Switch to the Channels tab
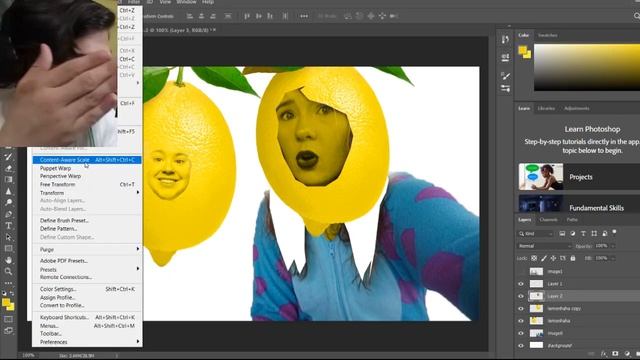Image resolution: width=640 pixels, height=360 pixels. (548, 220)
